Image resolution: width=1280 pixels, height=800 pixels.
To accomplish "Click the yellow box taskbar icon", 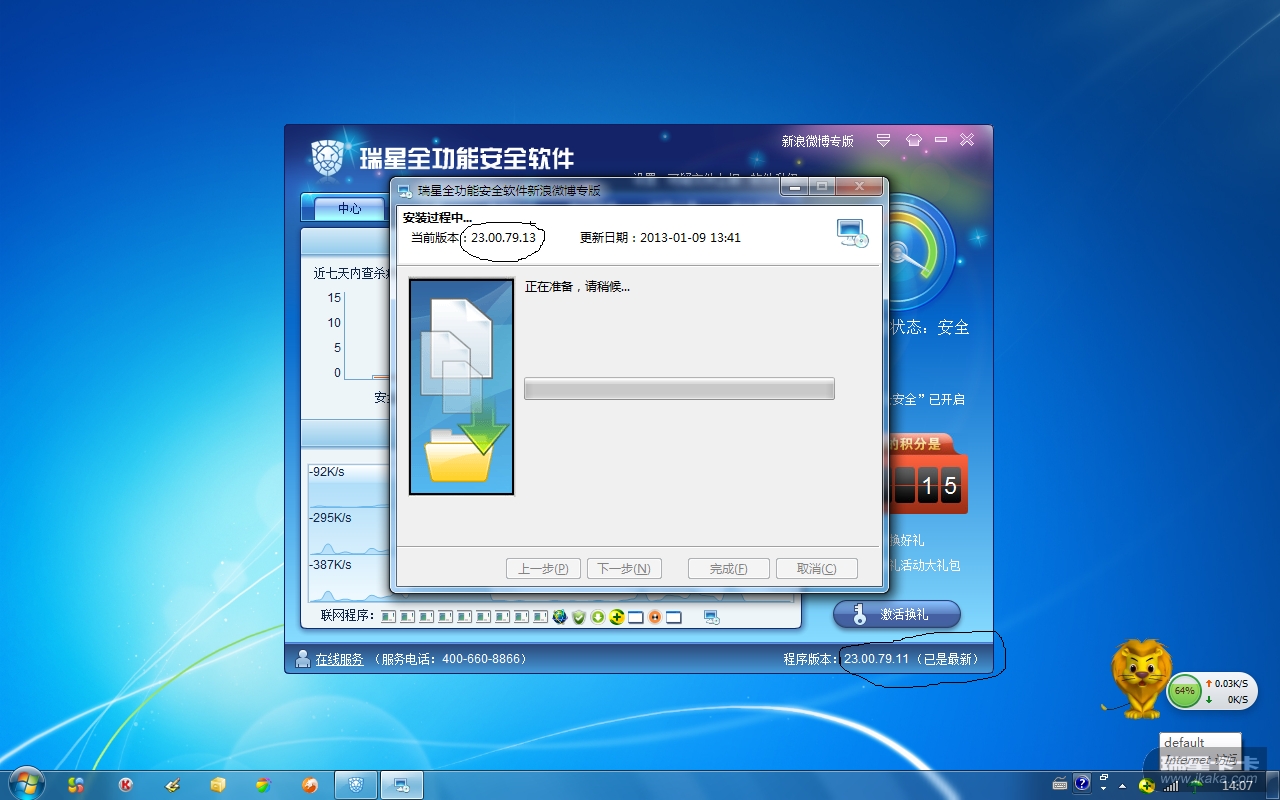I will [x=218, y=785].
